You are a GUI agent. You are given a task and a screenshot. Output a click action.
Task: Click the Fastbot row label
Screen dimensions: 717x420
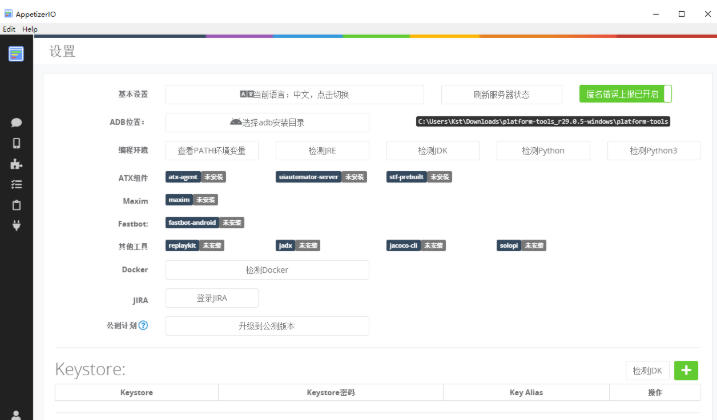click(x=133, y=224)
